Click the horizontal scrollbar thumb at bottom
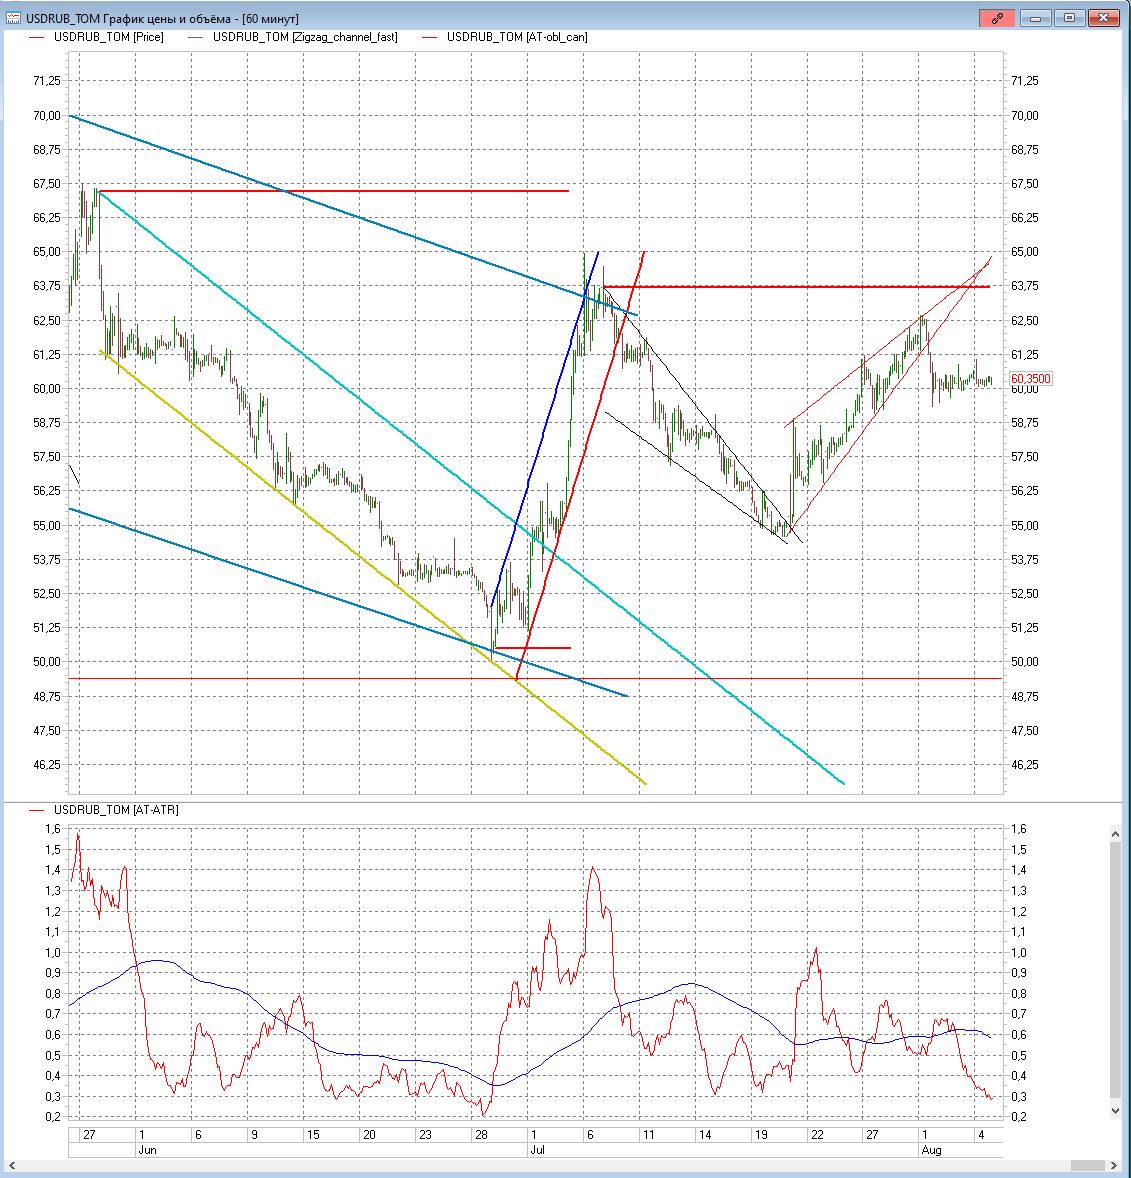1131x1178 pixels. [1089, 1166]
